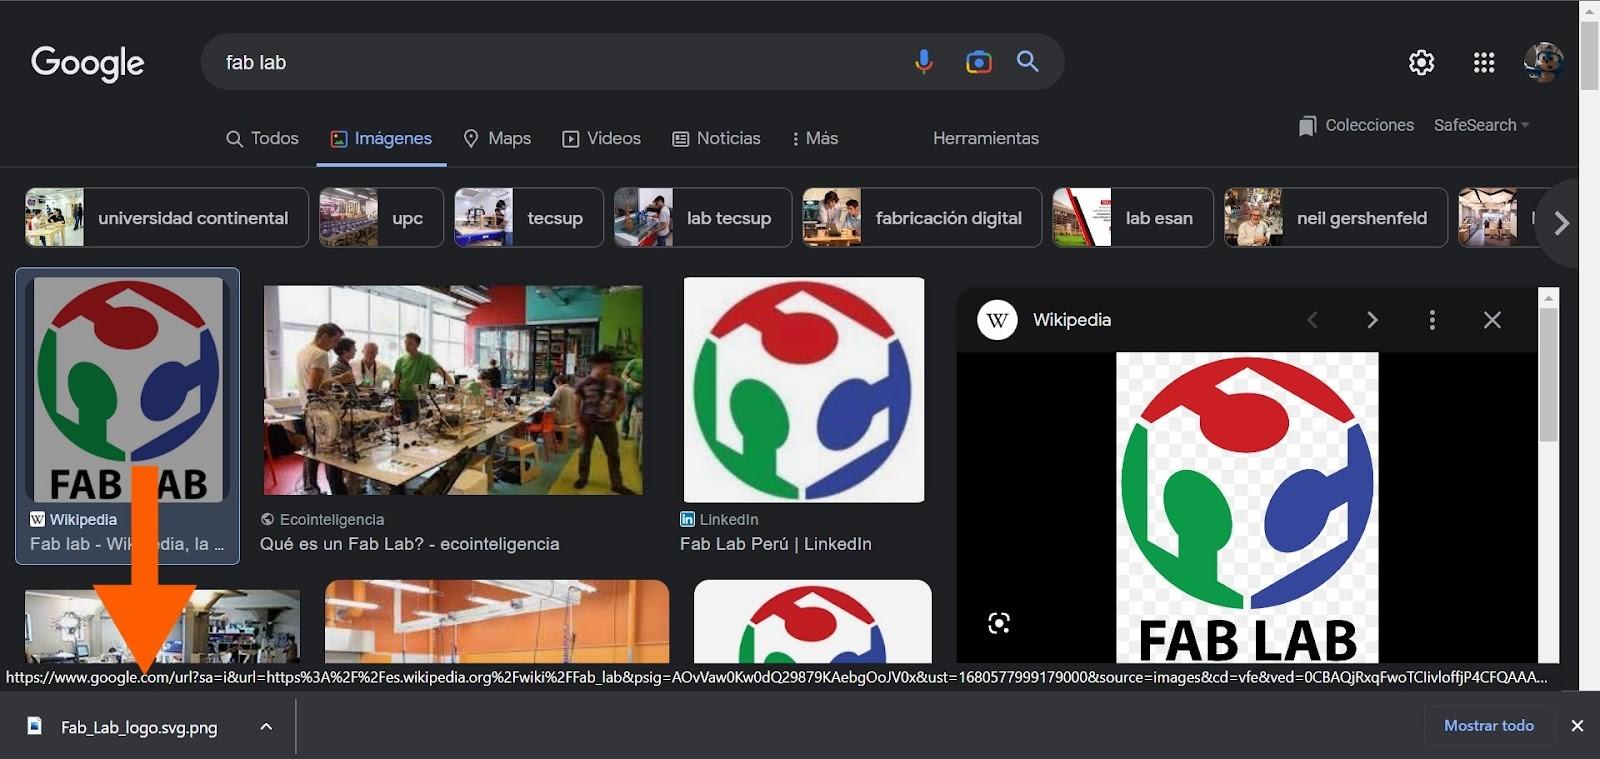Image resolution: width=1600 pixels, height=759 pixels.
Task: Switch to the Videos tab
Action: (601, 138)
